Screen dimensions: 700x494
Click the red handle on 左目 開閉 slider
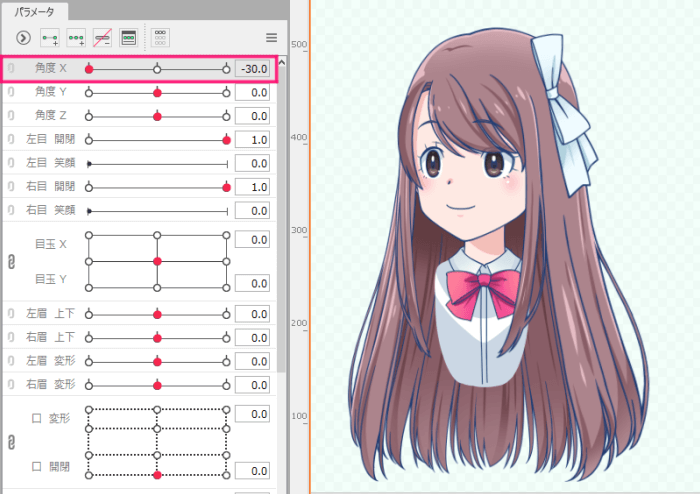226,140
